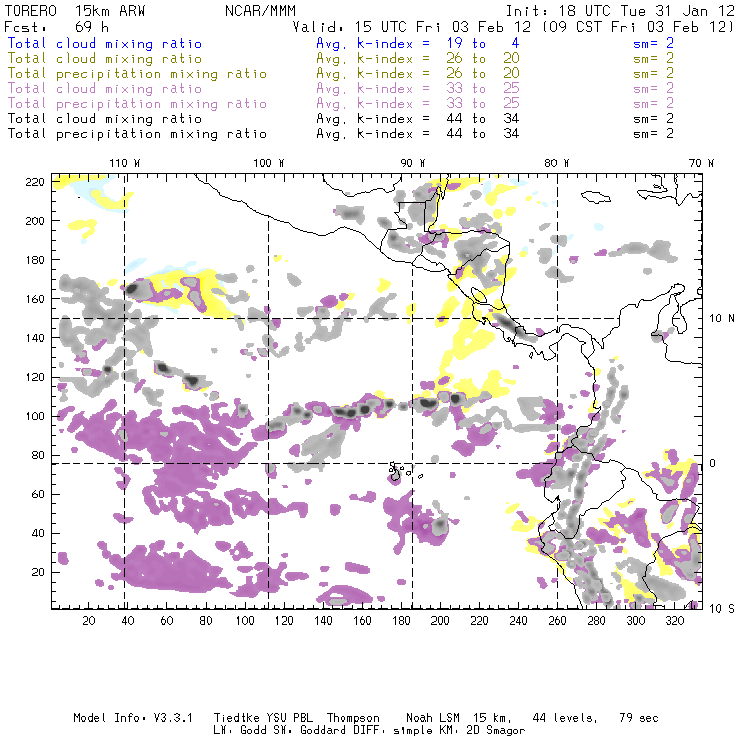Click the '(09 CST Fri 03 Feb 12)' text

tap(637, 27)
